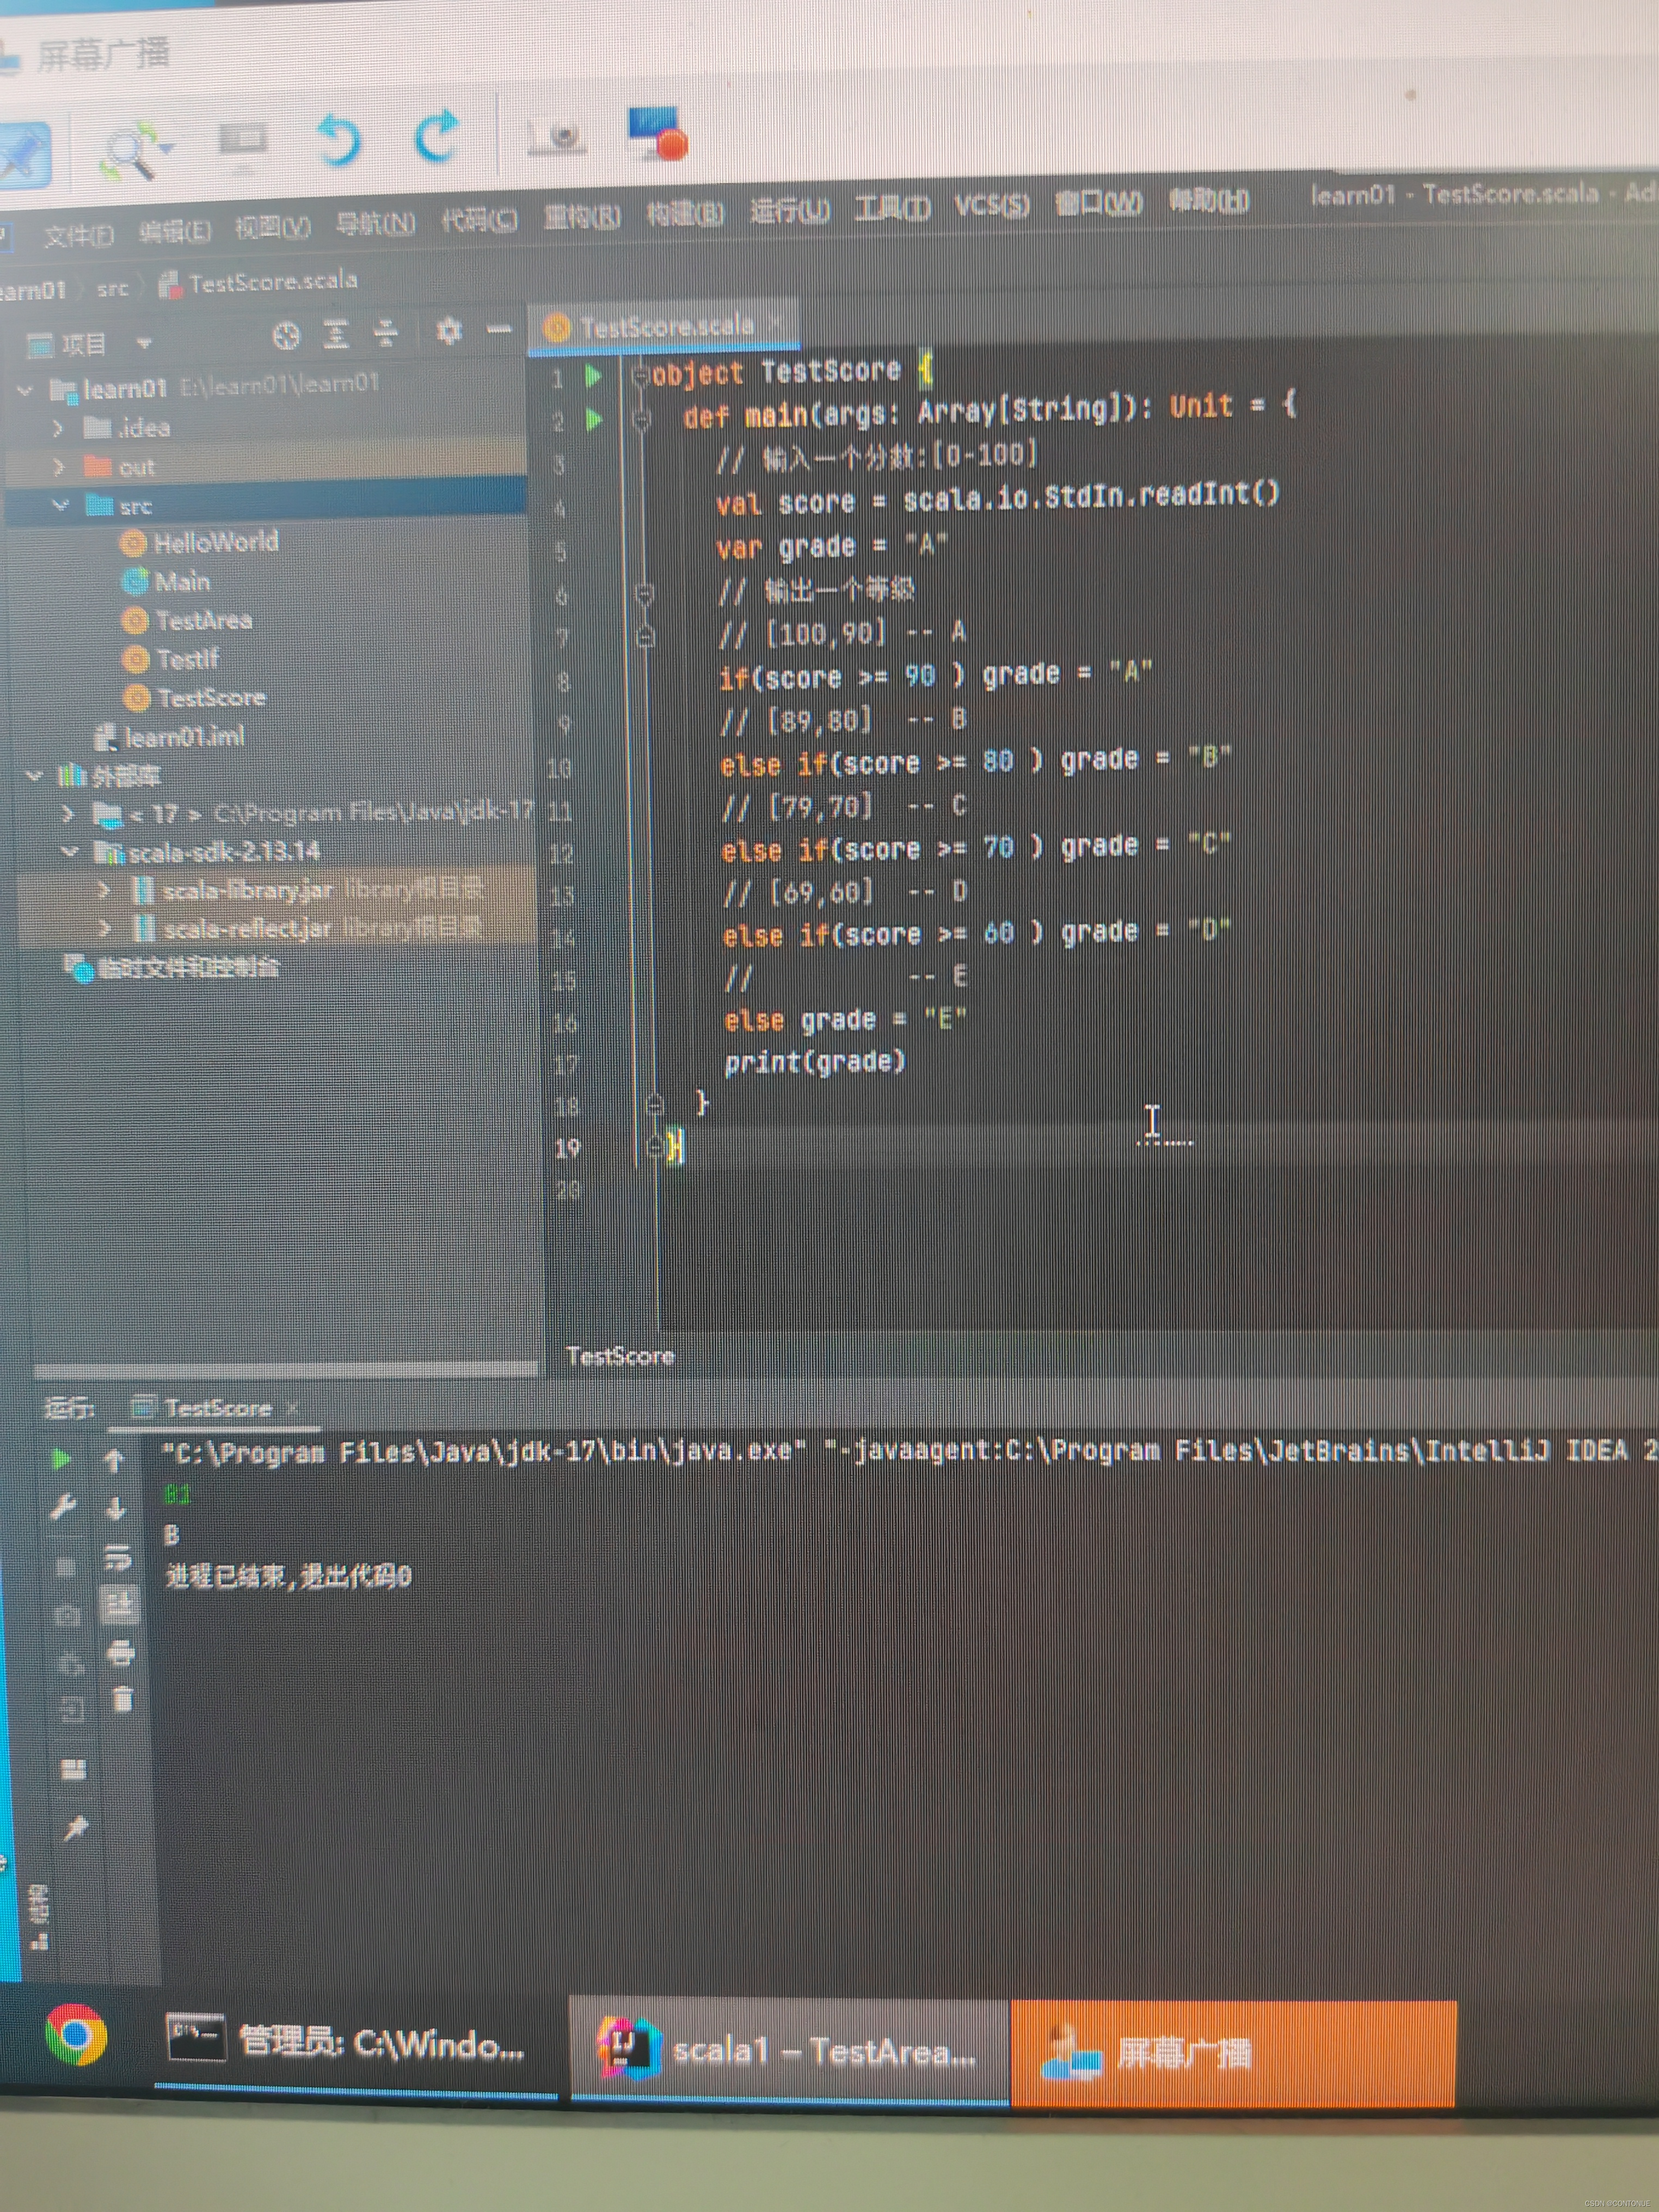Open the 导航(N) menu
Viewport: 1659px width, 2212px height.
tap(375, 223)
